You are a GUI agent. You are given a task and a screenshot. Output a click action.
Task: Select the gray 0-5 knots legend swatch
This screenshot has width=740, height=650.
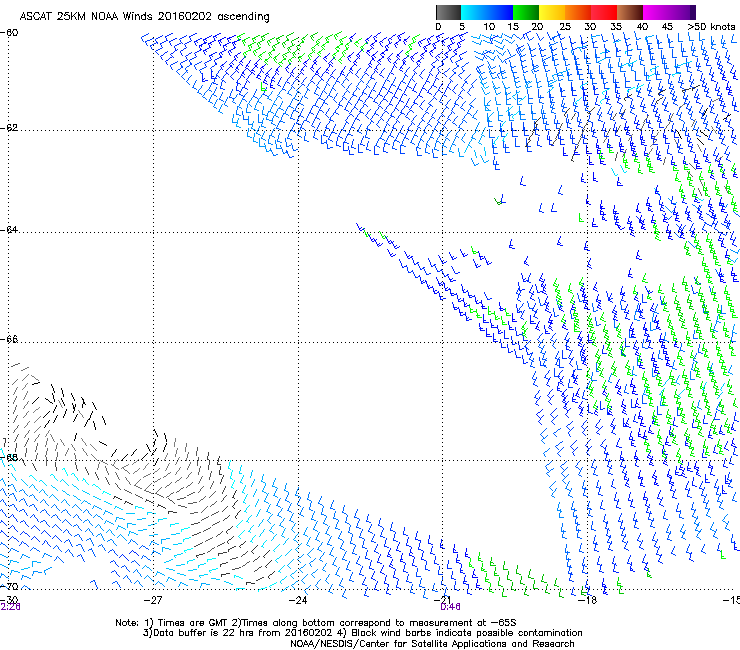click(448, 12)
